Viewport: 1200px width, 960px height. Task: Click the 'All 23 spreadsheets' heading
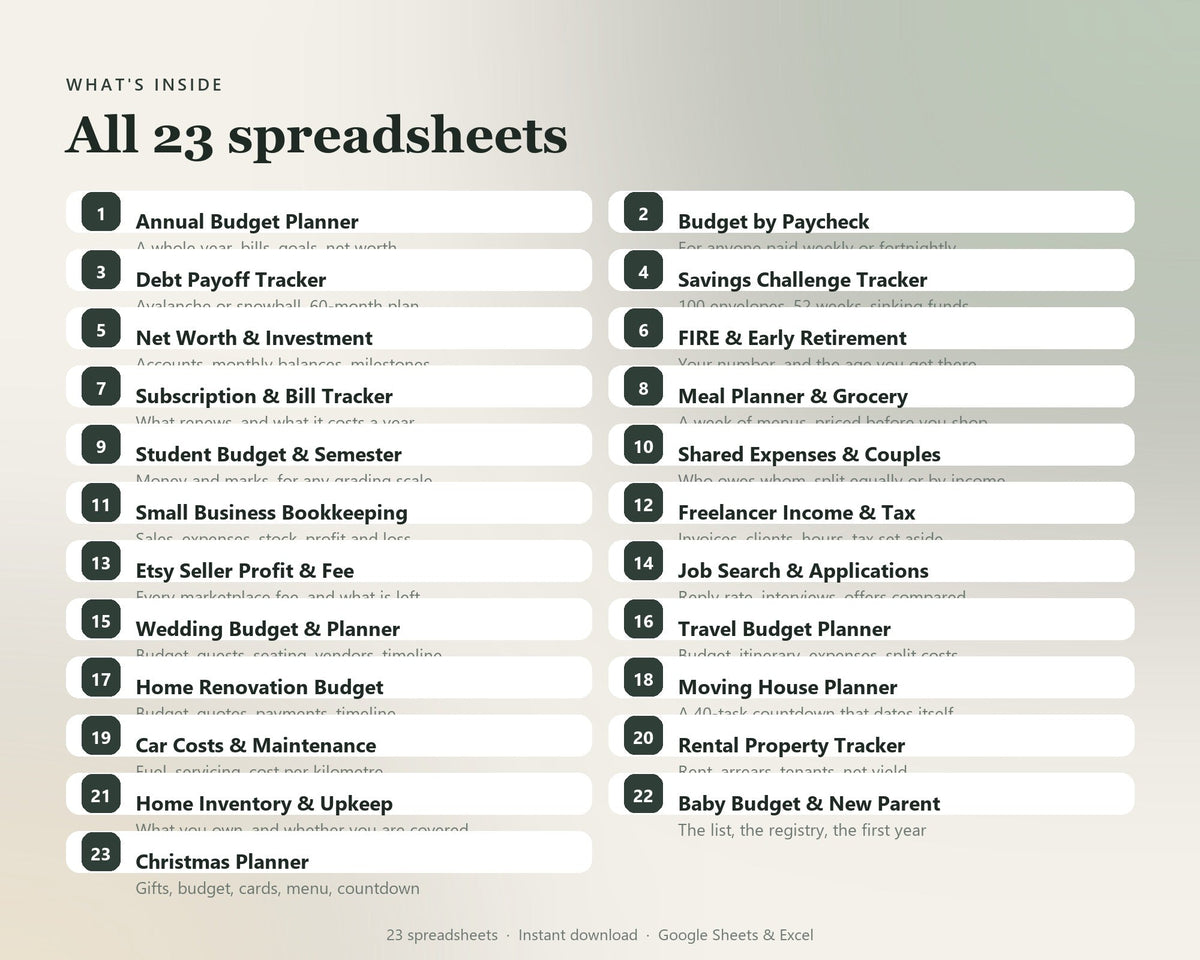tap(316, 136)
